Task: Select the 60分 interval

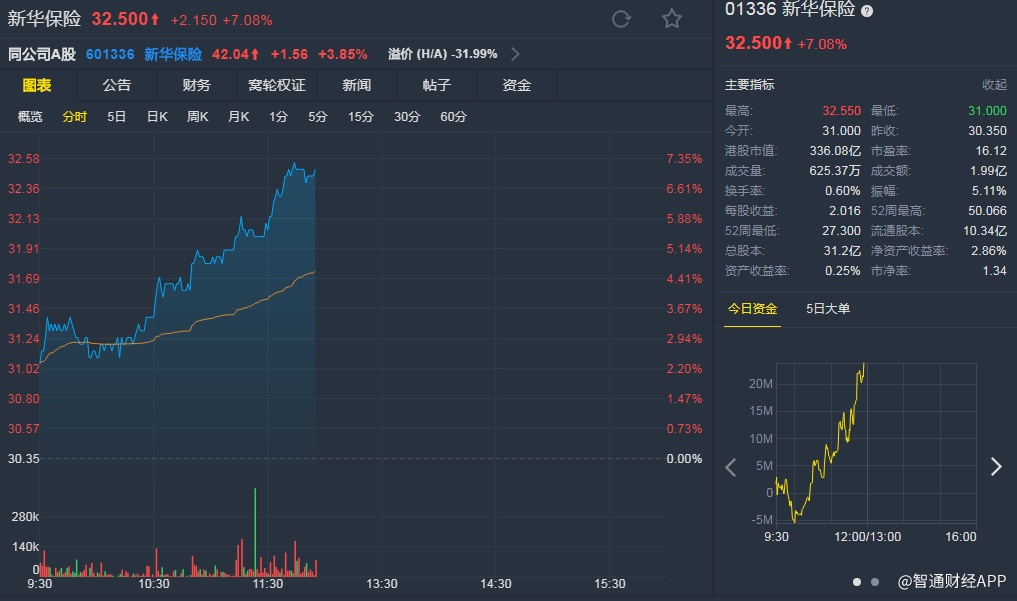Action: pyautogui.click(x=453, y=117)
